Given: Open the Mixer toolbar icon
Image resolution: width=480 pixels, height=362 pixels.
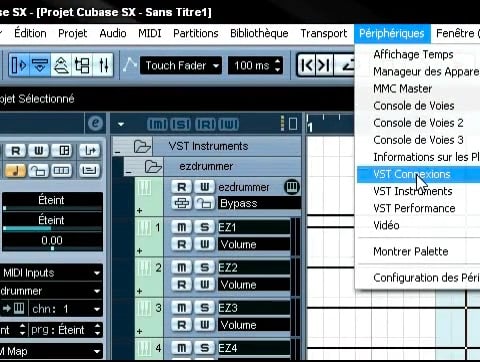Looking at the screenshot, I should pos(103,65).
